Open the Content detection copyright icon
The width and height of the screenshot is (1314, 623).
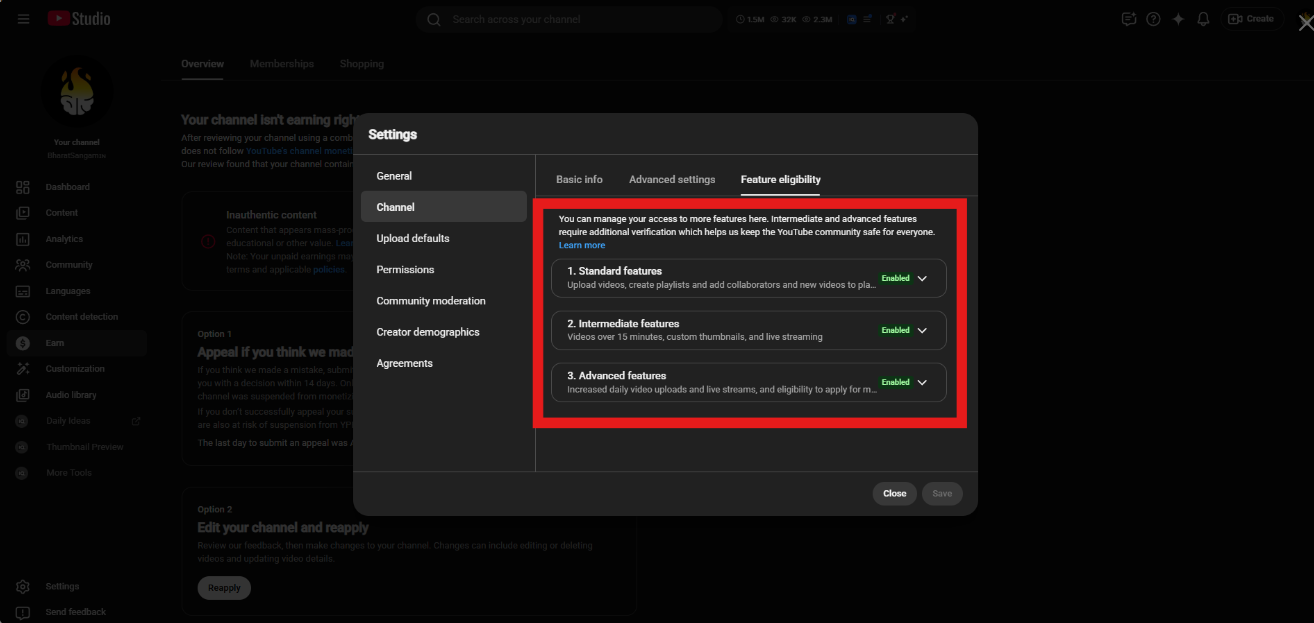tap(23, 317)
